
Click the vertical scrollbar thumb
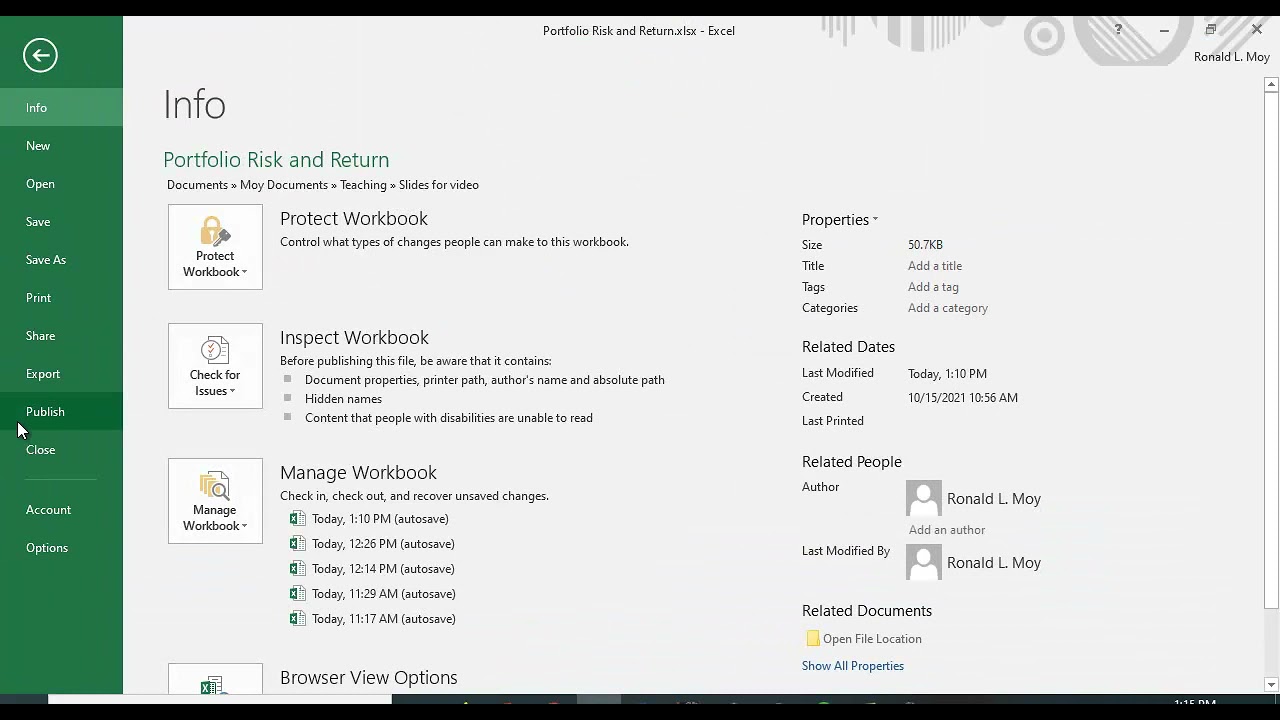1271,351
